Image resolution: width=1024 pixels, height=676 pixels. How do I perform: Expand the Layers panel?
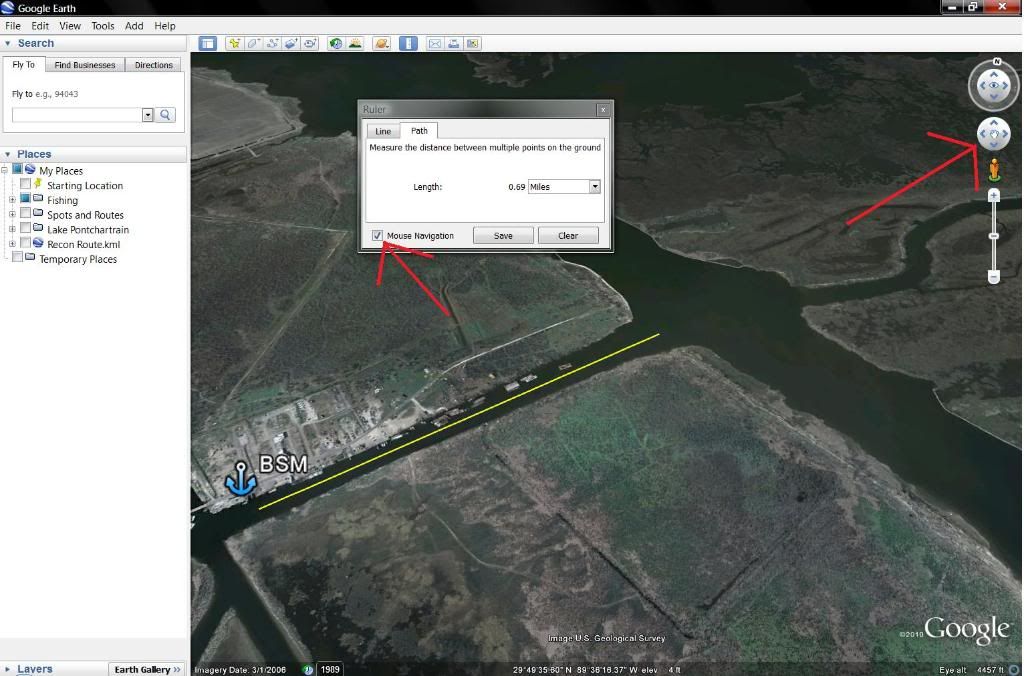pyautogui.click(x=8, y=669)
